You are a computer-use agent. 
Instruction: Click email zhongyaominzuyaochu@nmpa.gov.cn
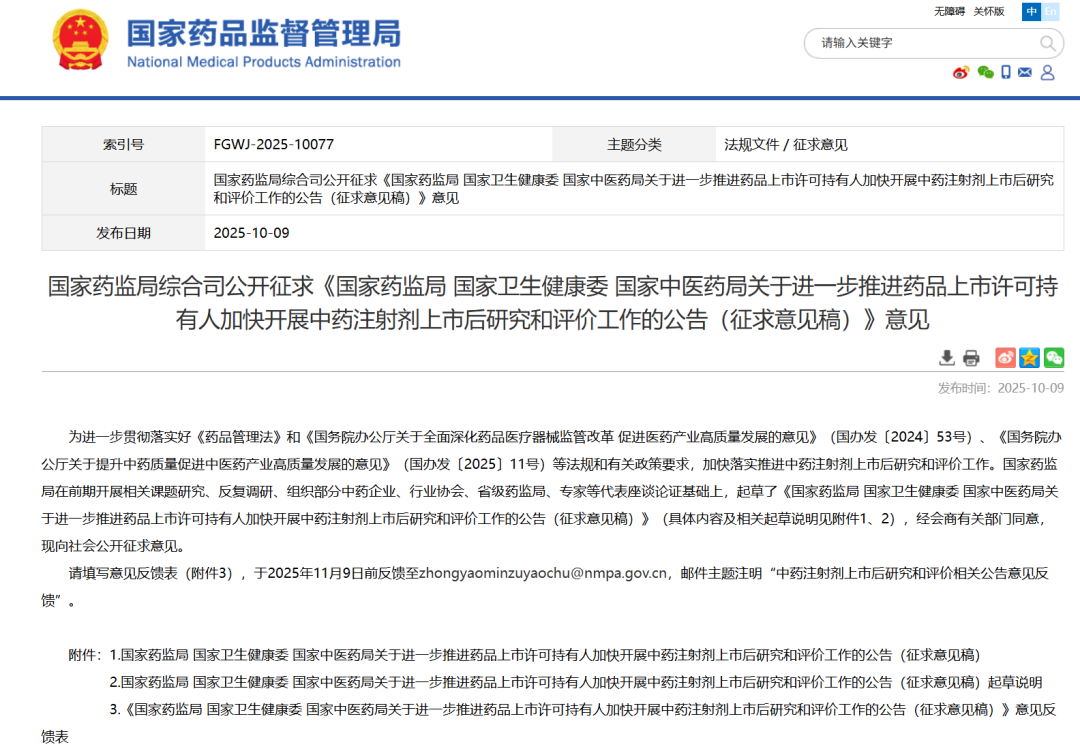[x=543, y=573]
